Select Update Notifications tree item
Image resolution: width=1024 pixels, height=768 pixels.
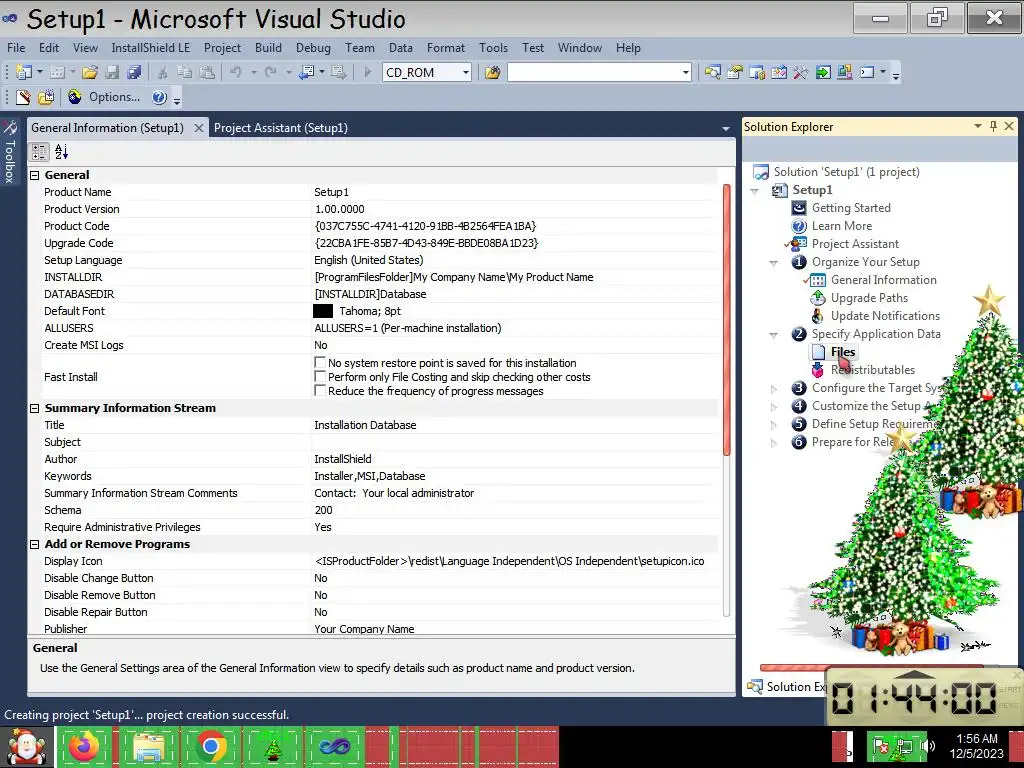point(885,316)
